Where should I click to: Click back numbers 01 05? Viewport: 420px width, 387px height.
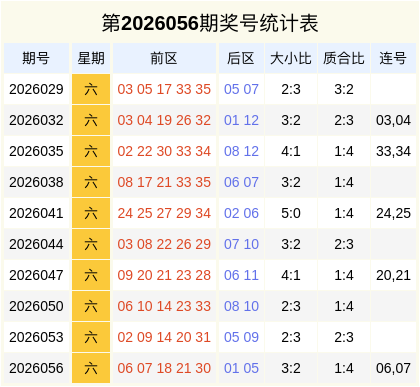pyautogui.click(x=241, y=368)
